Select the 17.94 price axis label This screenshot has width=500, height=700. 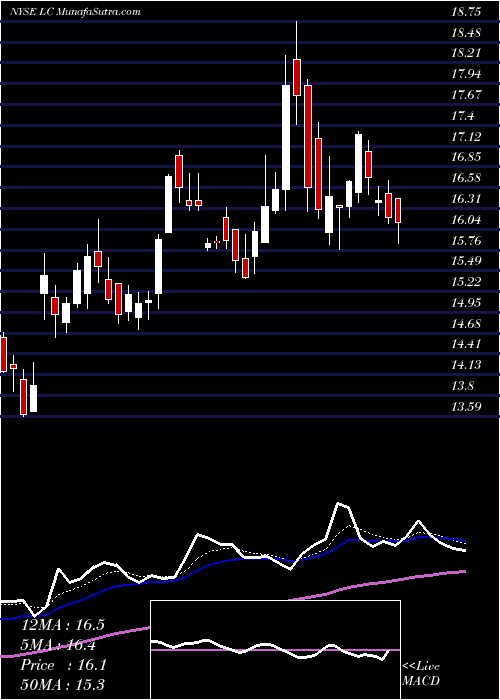coord(466,74)
